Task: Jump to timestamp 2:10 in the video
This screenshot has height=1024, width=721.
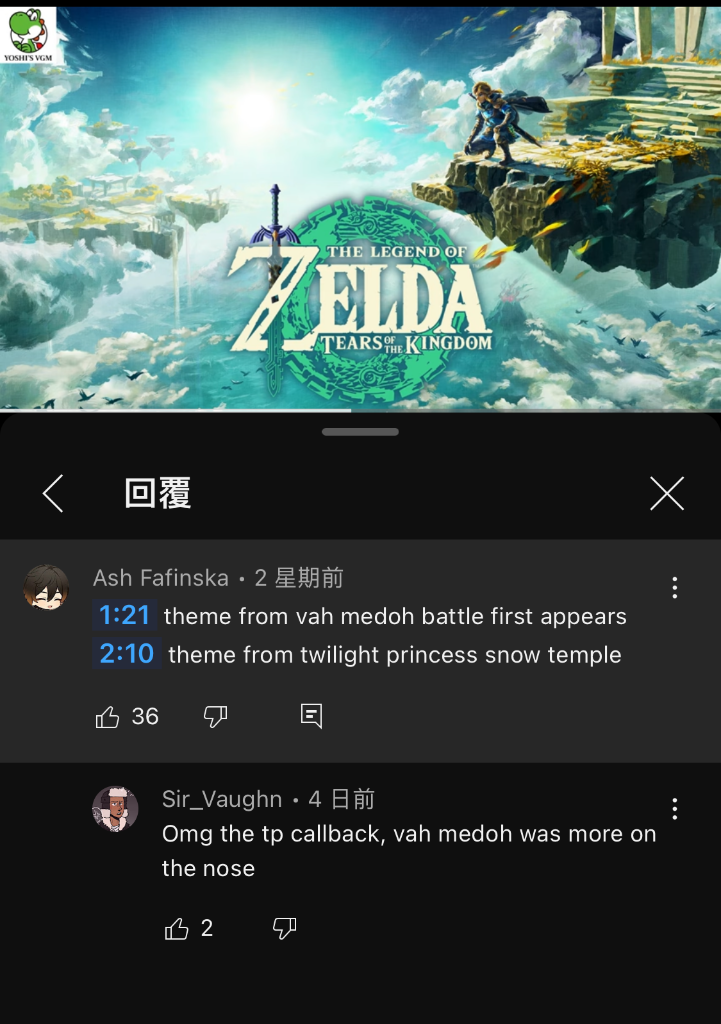Action: (x=127, y=654)
